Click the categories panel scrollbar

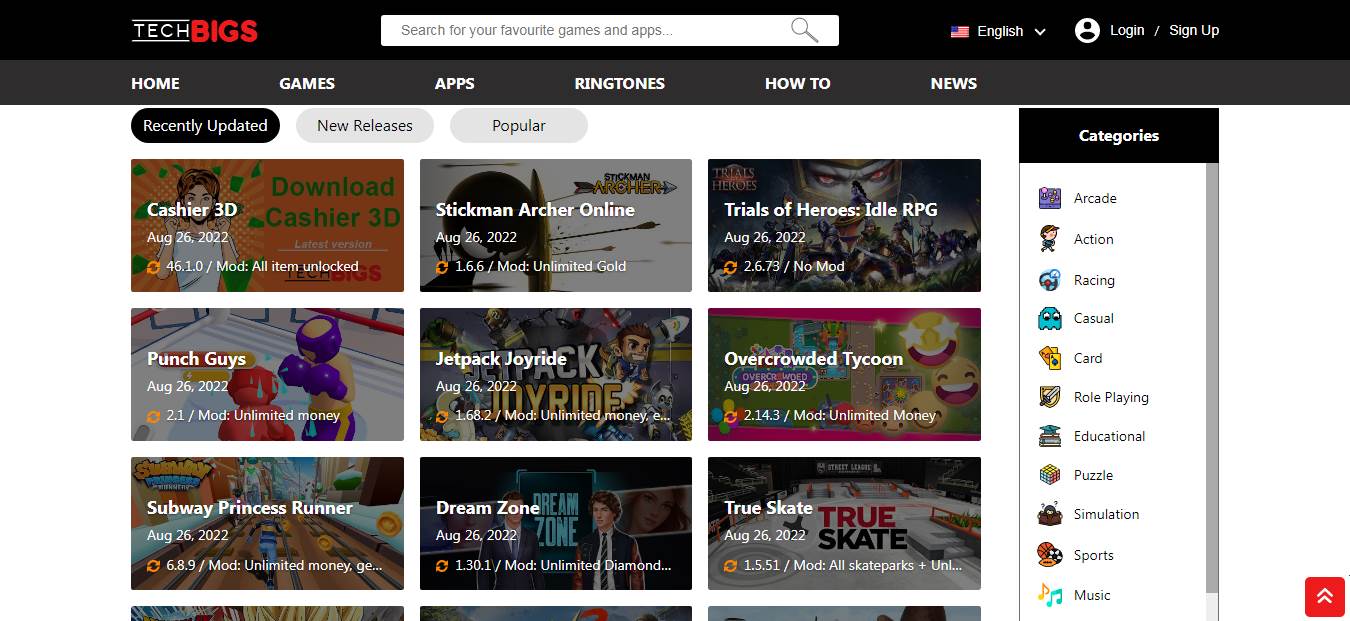pos(1212,378)
